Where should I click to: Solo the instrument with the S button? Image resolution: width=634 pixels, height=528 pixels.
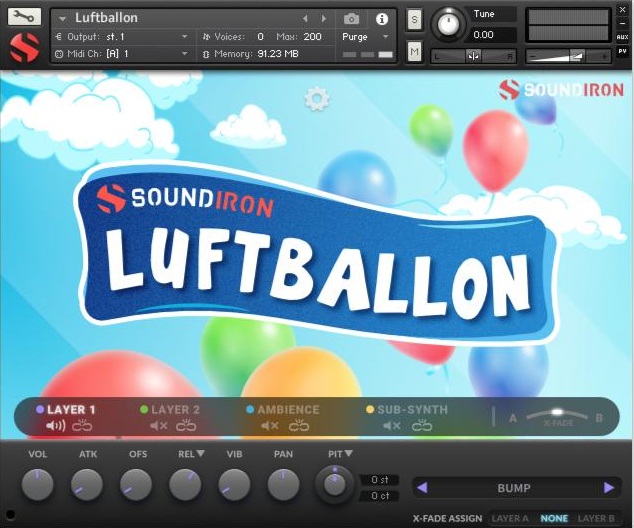click(414, 19)
